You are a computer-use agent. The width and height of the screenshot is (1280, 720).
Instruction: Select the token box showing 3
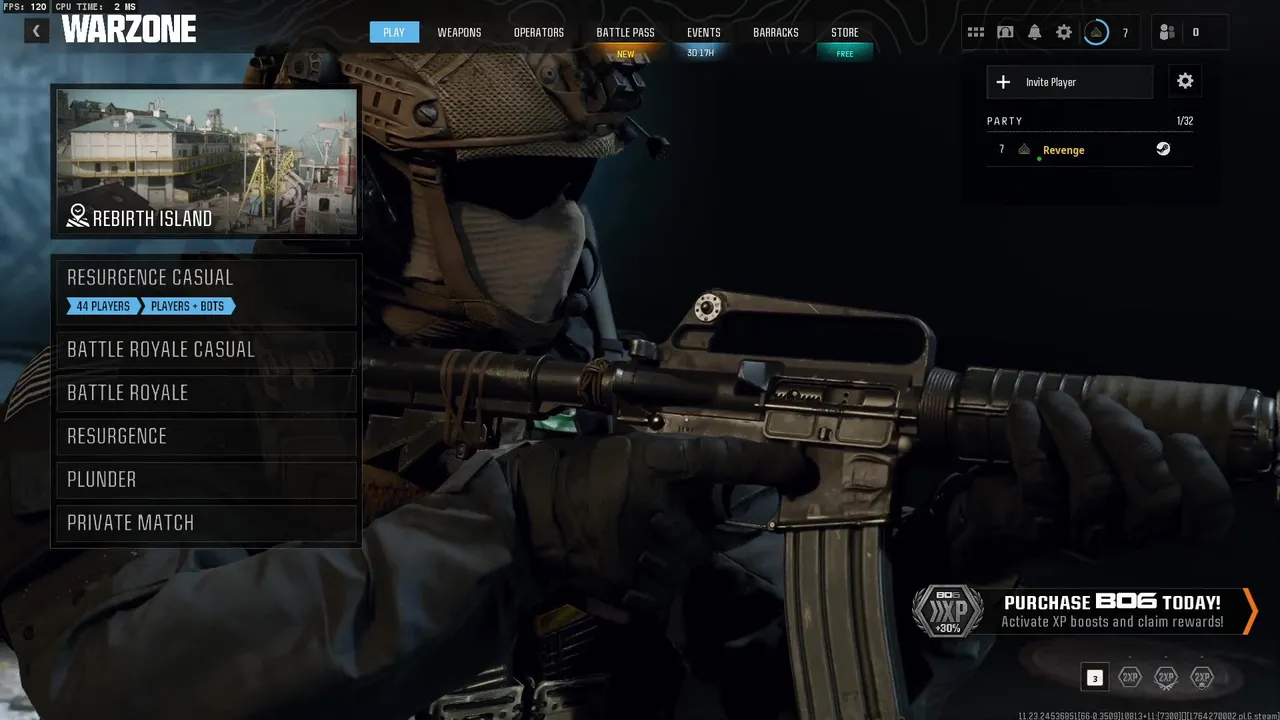point(1095,678)
